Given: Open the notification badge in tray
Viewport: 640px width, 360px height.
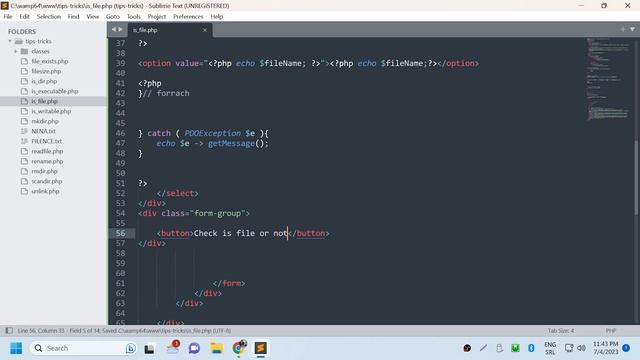Looking at the screenshot, I should click(626, 348).
